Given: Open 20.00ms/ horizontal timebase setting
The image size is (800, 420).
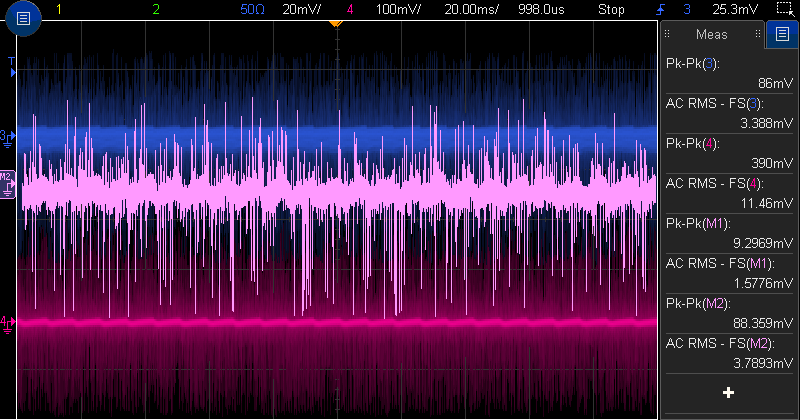Looking at the screenshot, I should pos(471,9).
